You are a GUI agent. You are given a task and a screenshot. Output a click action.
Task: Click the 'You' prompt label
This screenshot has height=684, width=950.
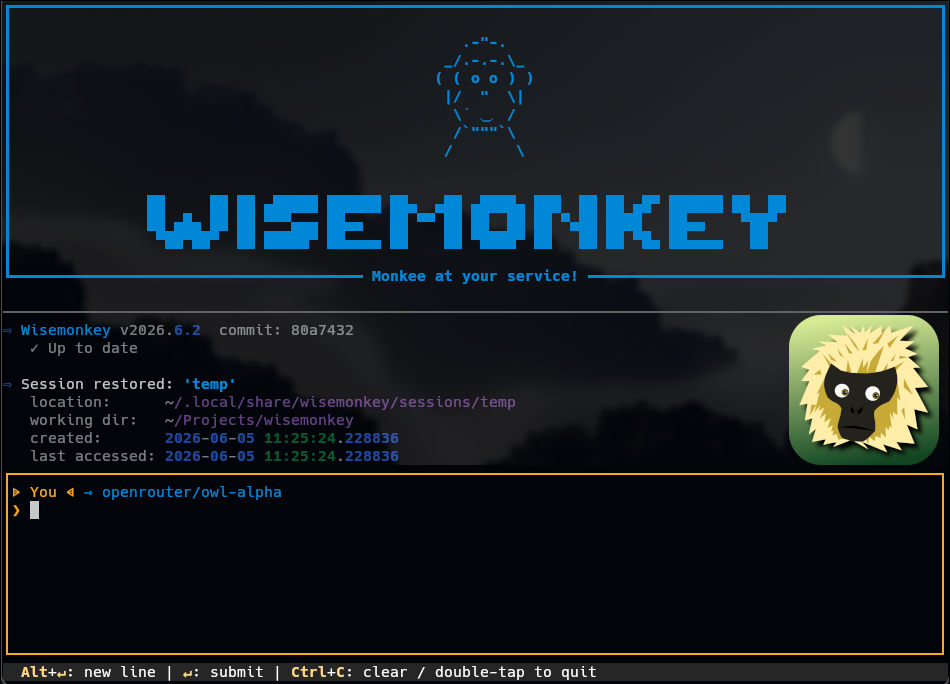coord(43,492)
